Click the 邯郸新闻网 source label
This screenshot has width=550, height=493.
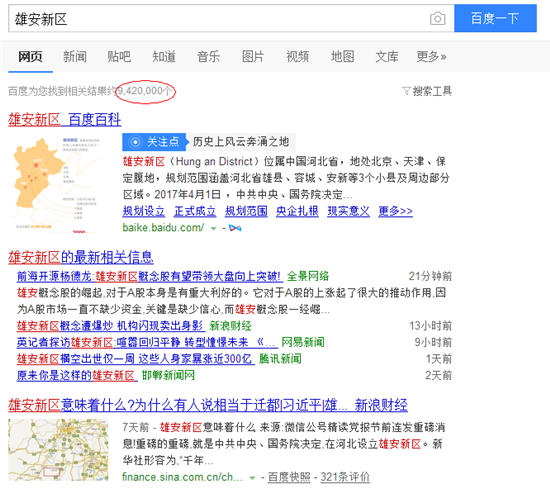168,375
